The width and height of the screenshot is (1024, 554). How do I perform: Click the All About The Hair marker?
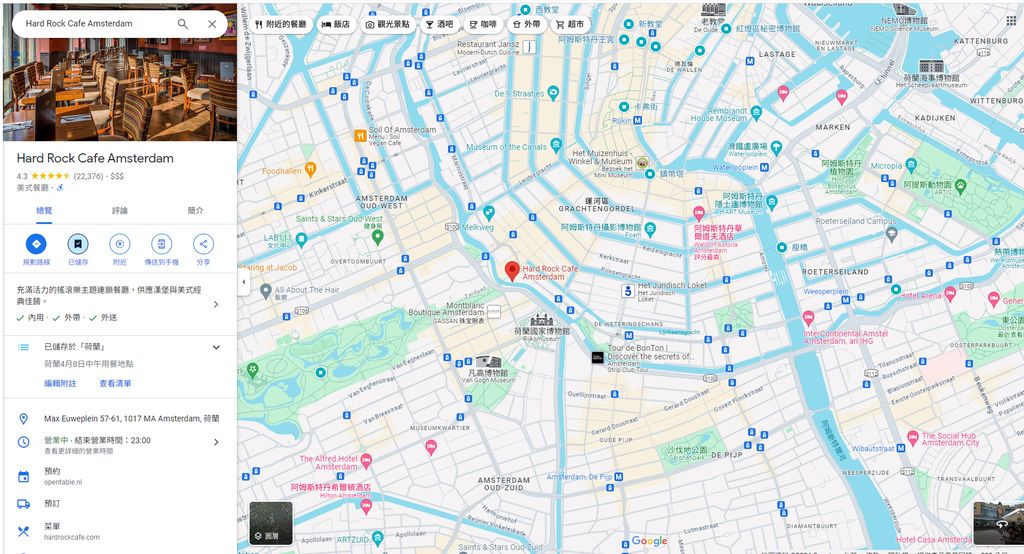[x=265, y=291]
